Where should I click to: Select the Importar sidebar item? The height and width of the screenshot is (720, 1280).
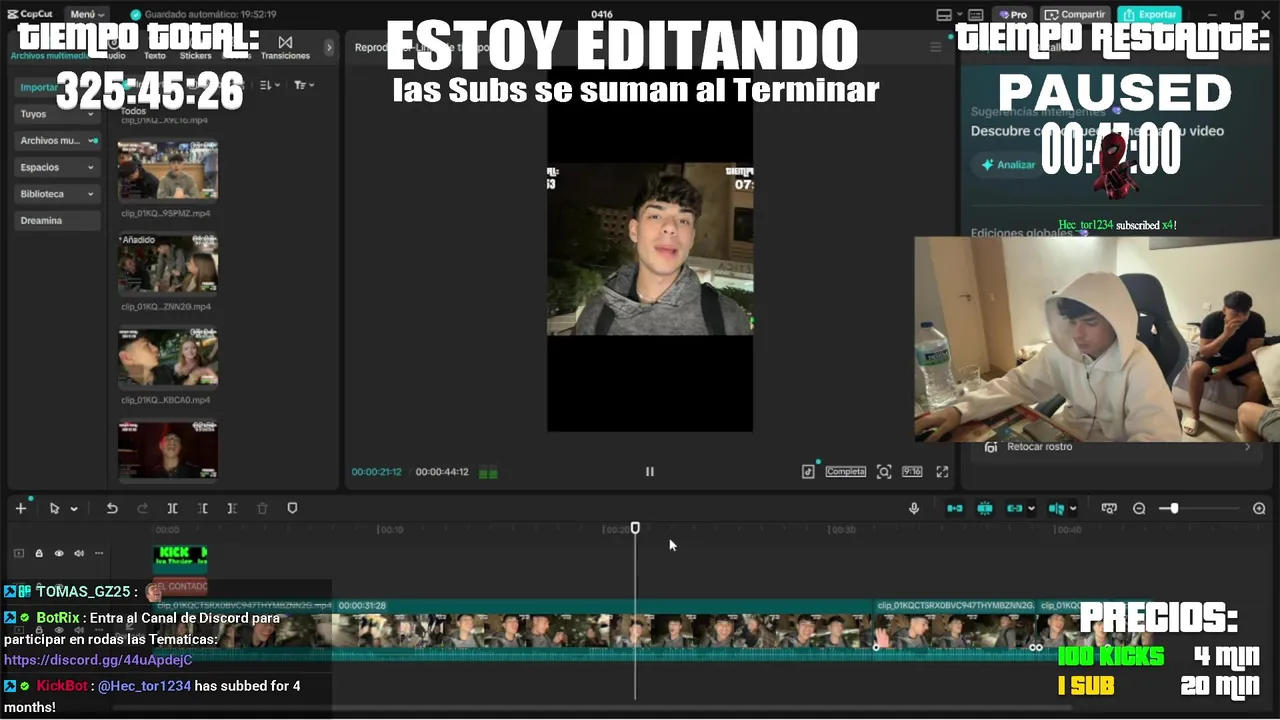tap(58, 87)
